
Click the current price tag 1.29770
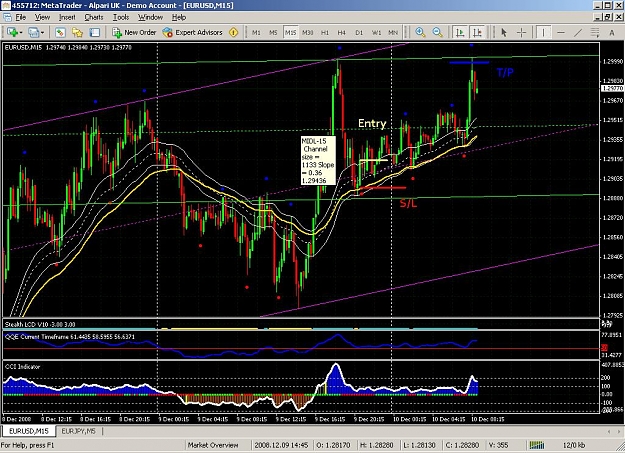[612, 88]
